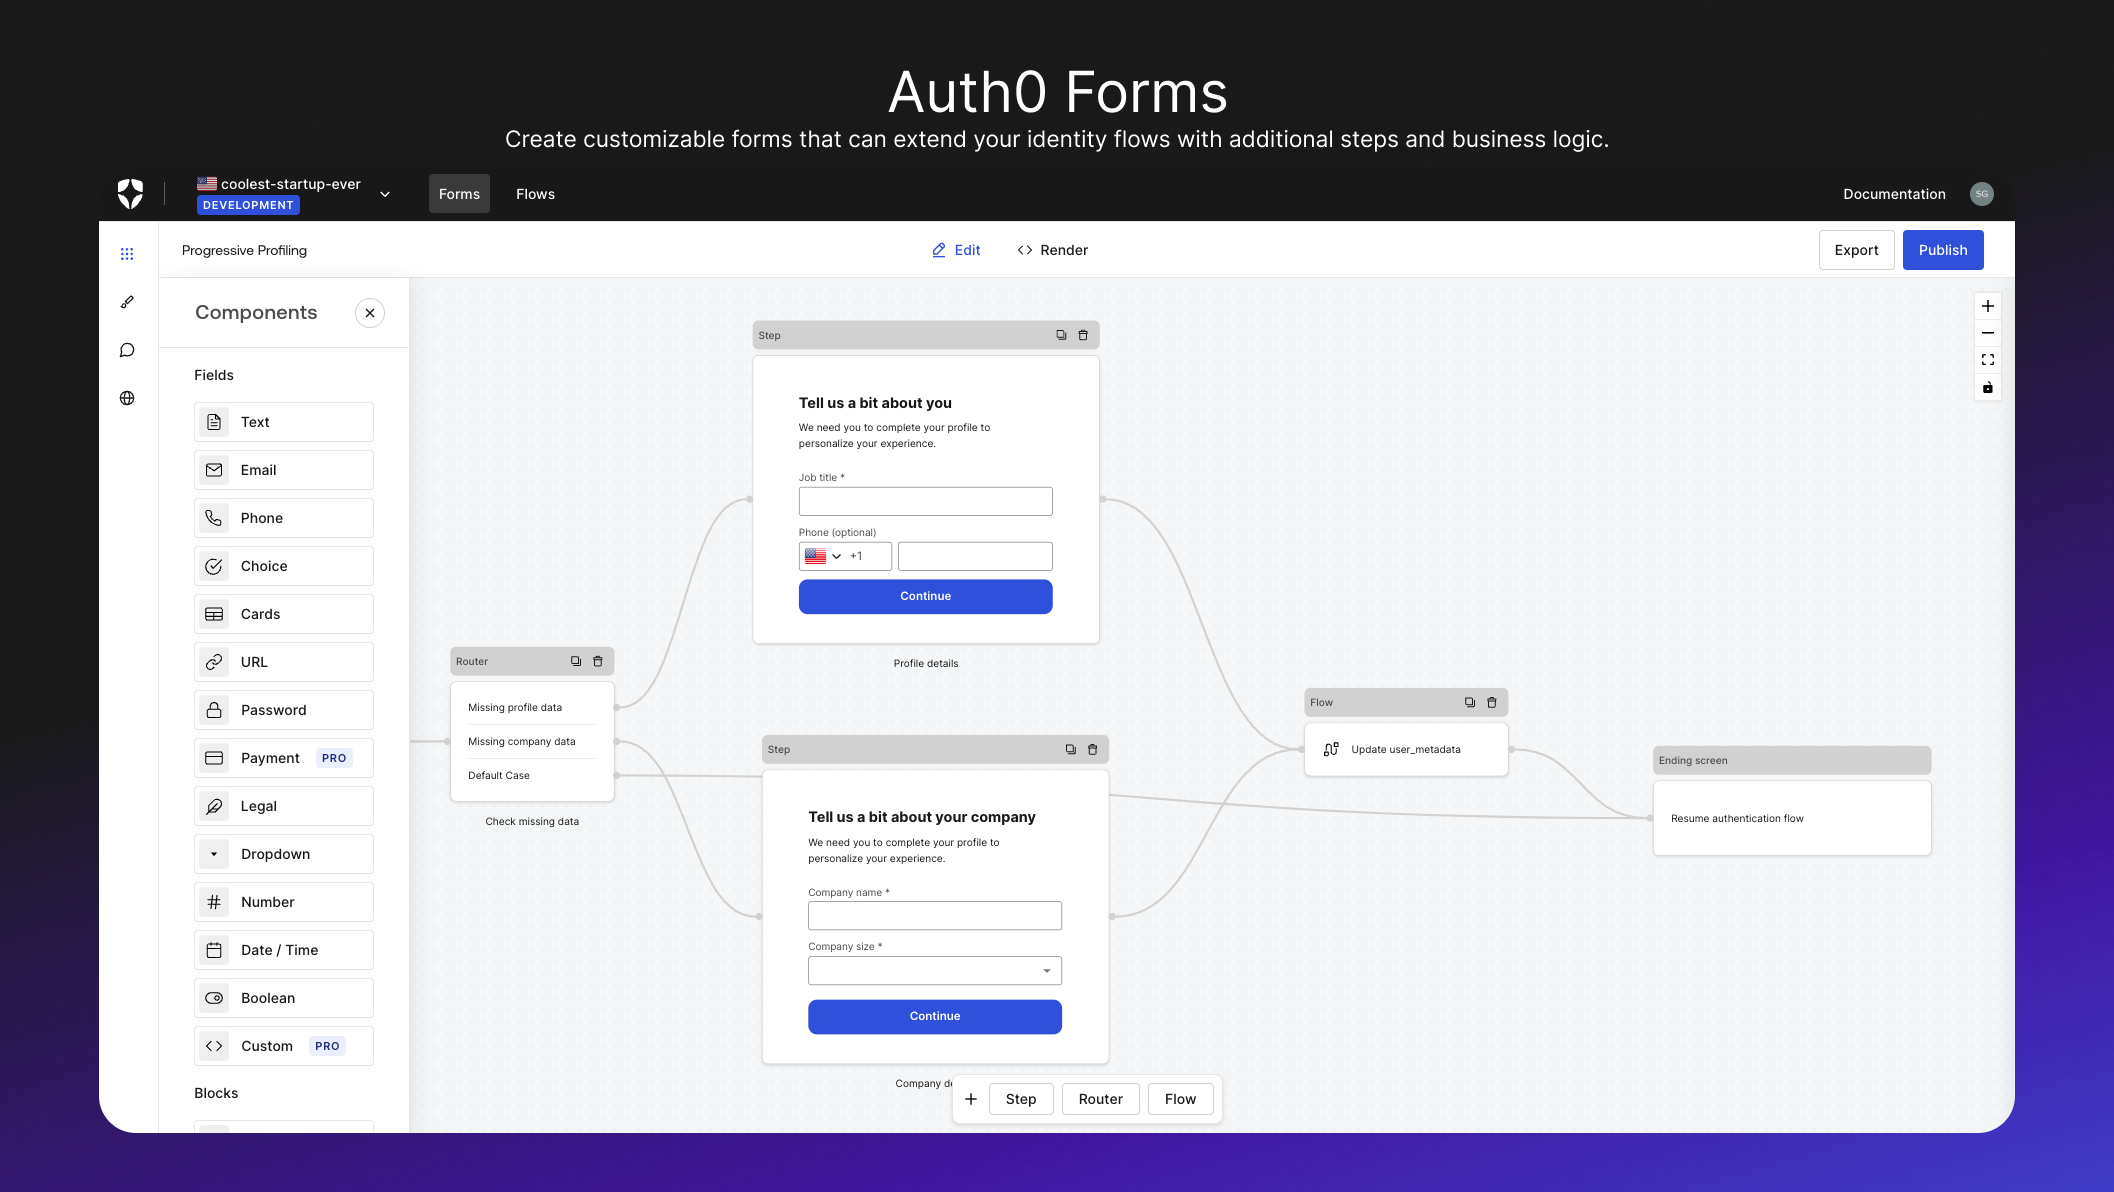Click the Publish button
This screenshot has width=2114, height=1192.
coord(1943,250)
